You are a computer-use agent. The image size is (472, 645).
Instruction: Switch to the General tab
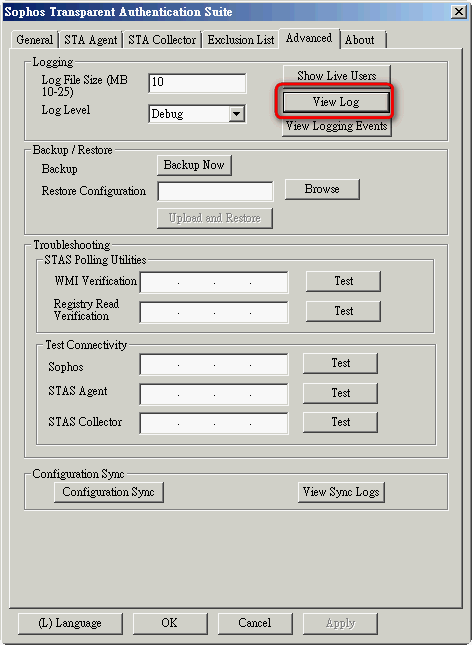point(35,40)
